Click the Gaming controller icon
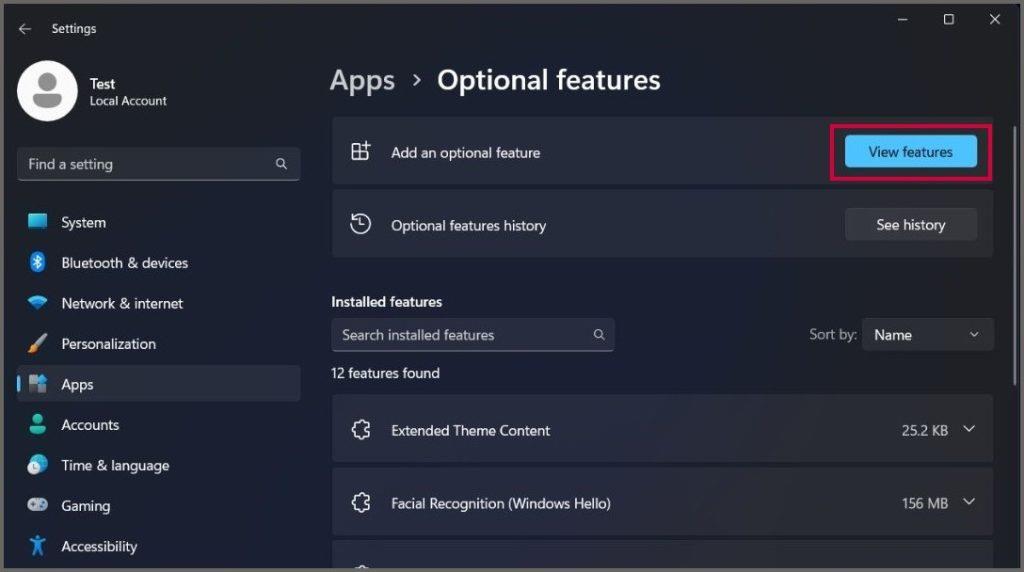The height and width of the screenshot is (572, 1024). [x=37, y=505]
